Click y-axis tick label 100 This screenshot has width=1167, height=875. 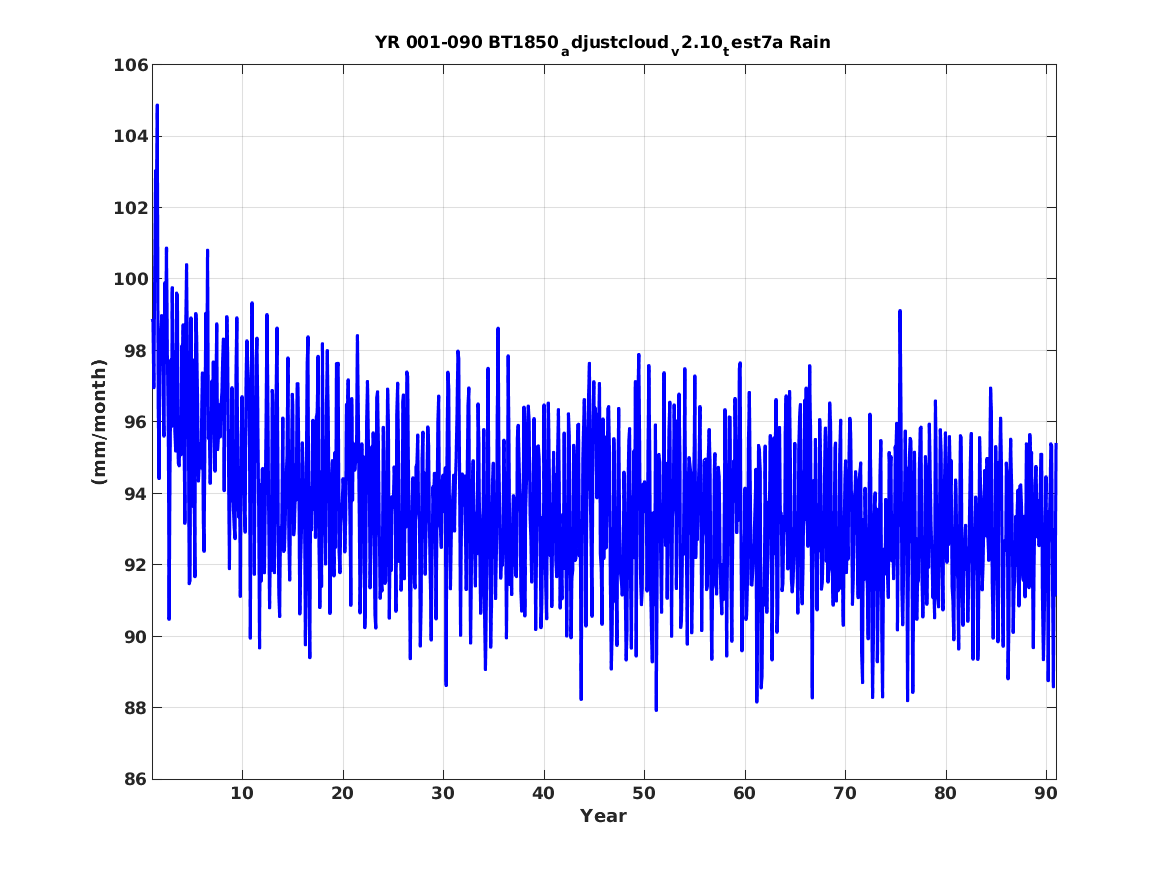[131, 279]
